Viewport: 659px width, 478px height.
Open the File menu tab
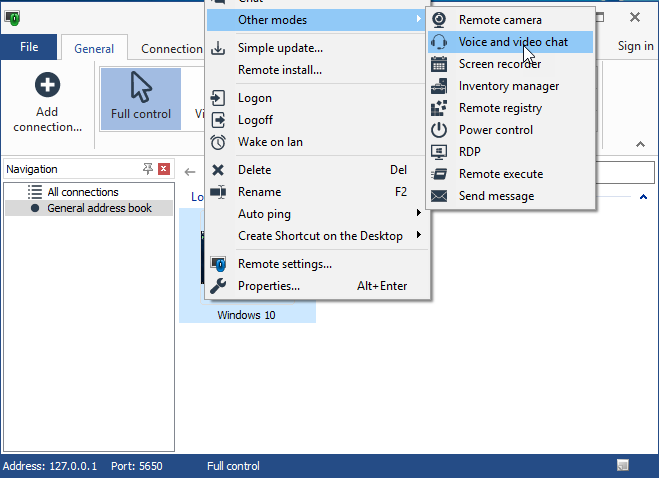[x=29, y=47]
